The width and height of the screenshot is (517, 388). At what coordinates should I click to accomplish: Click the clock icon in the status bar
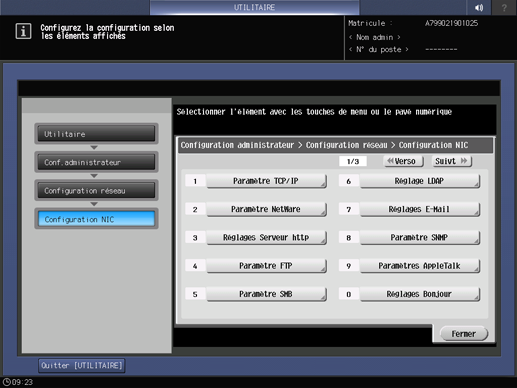coord(6,382)
